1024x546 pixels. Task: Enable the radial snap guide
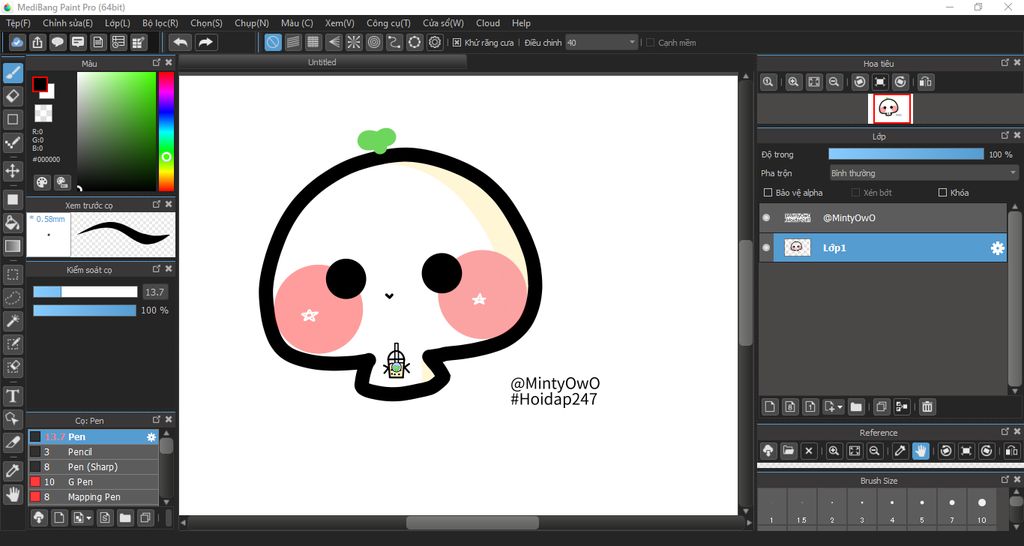click(x=353, y=42)
